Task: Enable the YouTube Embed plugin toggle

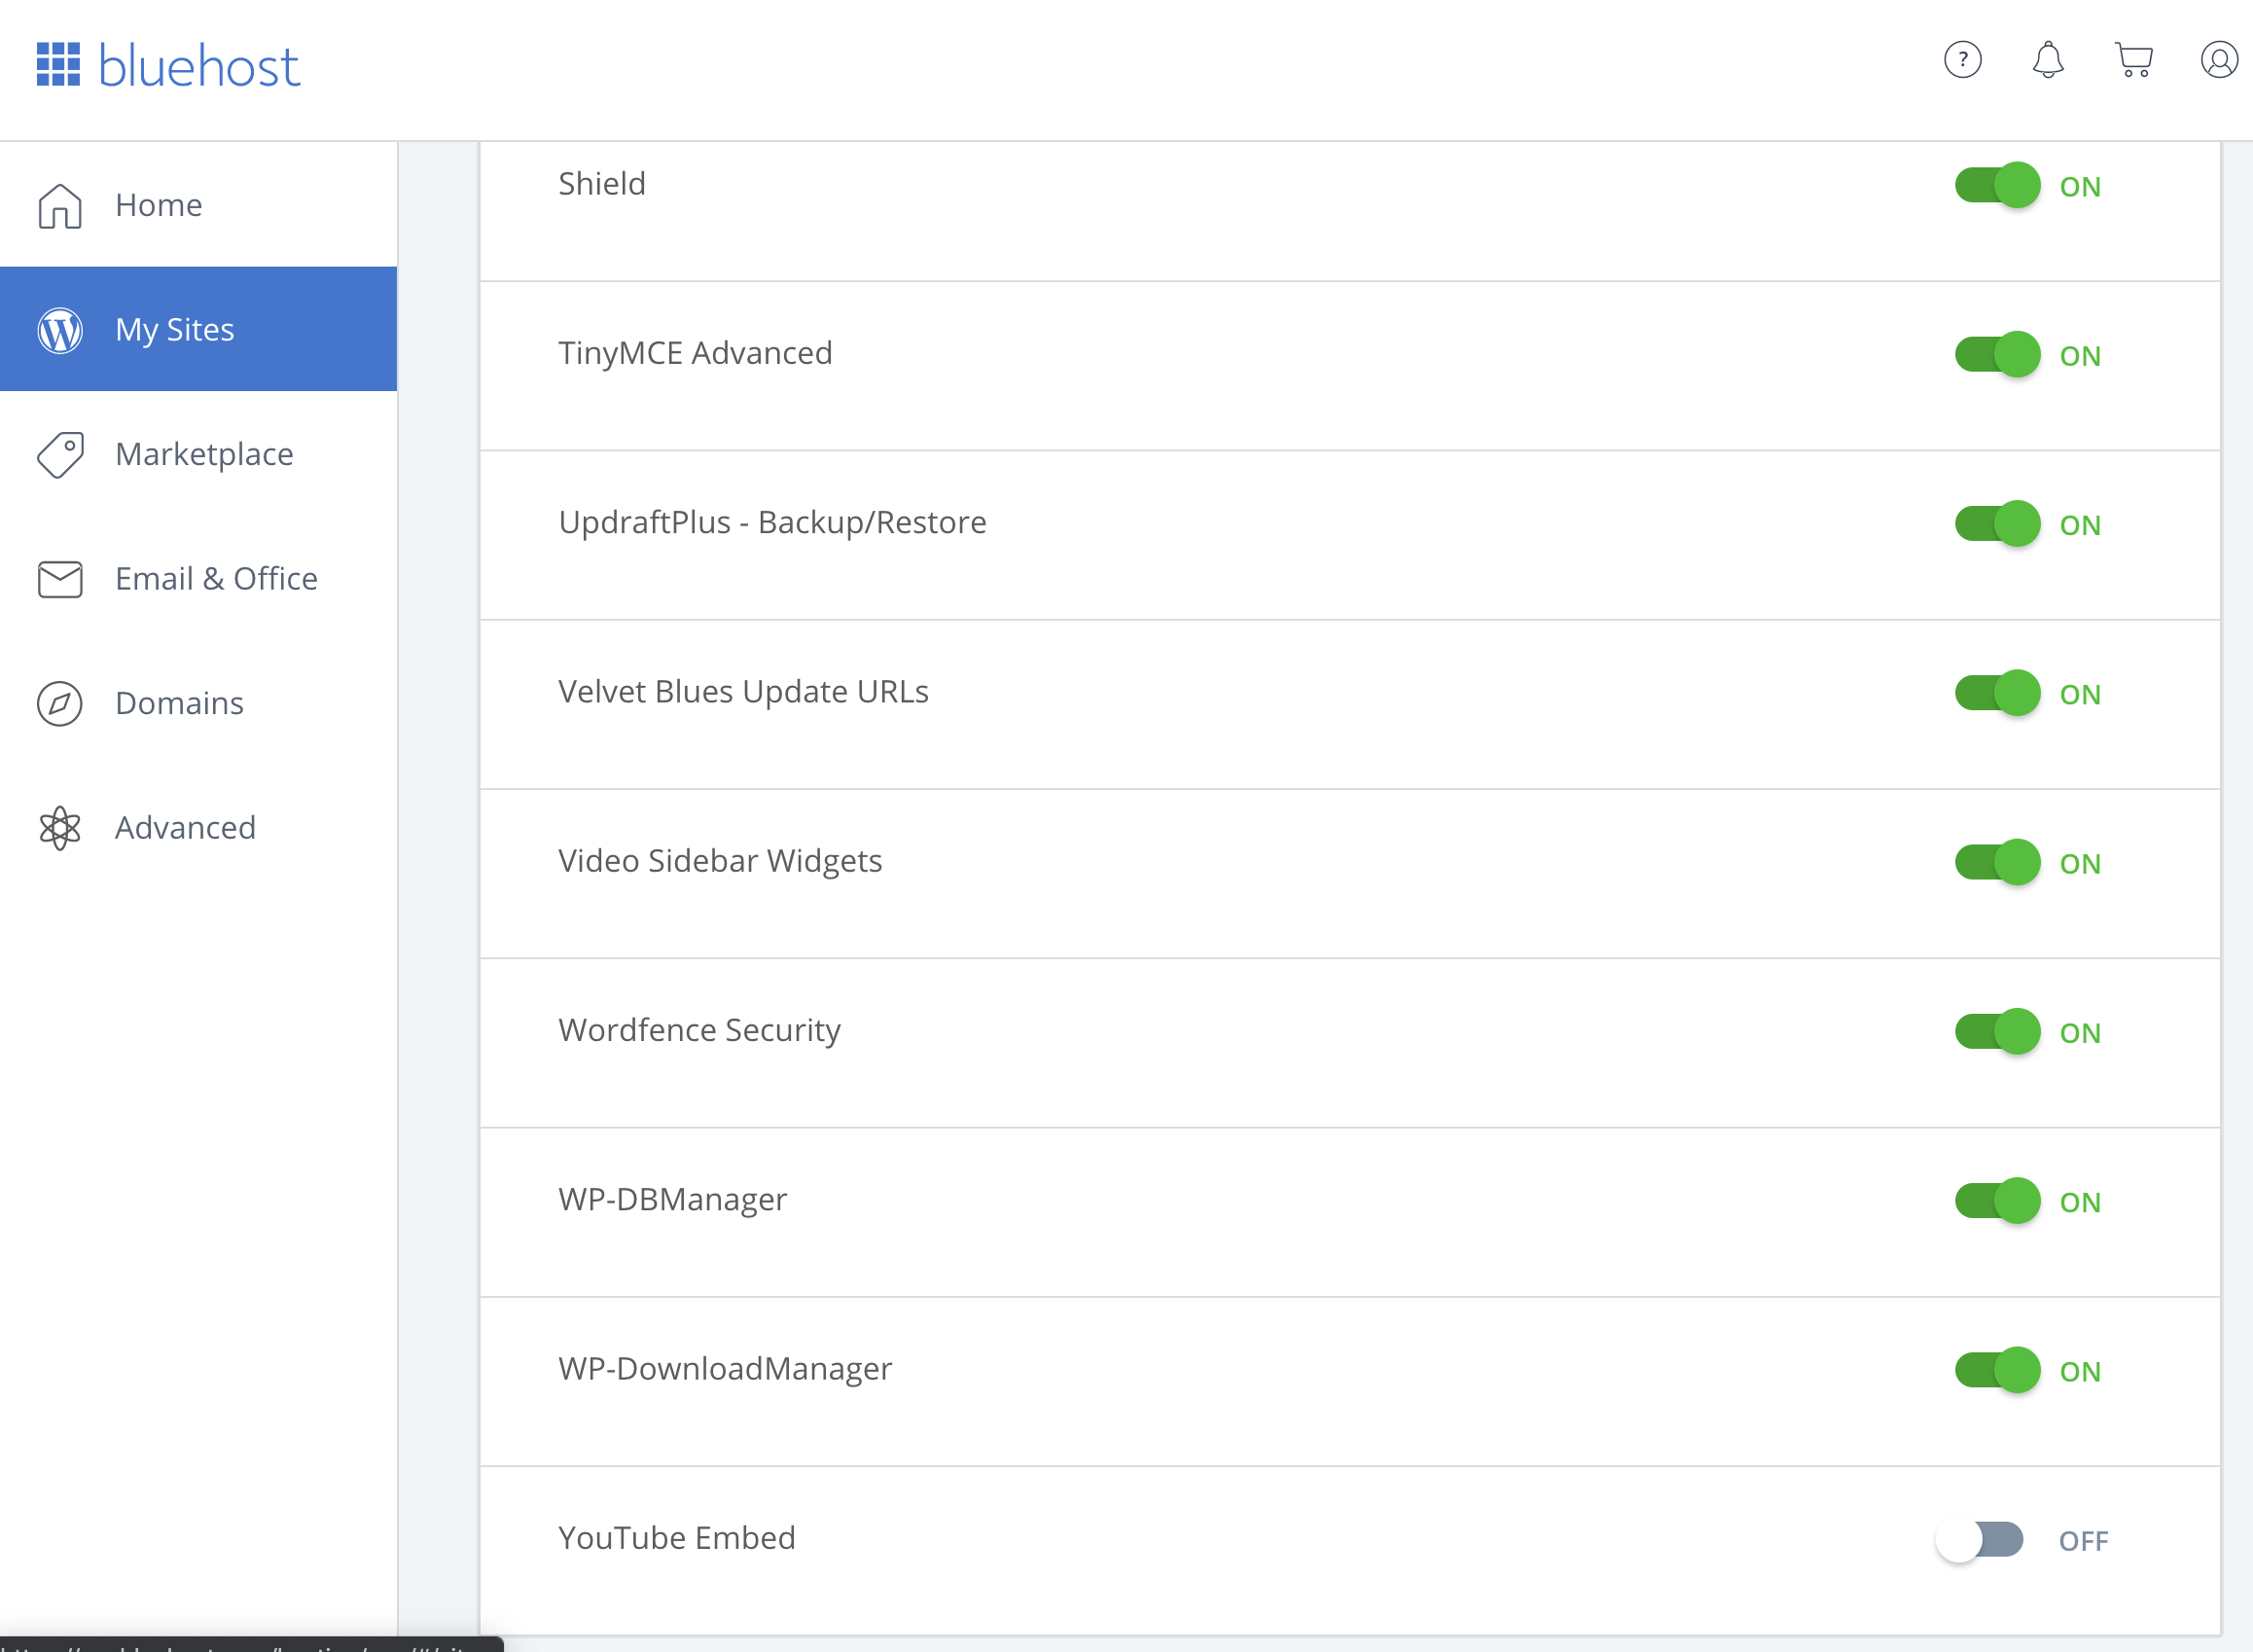Action: pyautogui.click(x=1980, y=1540)
